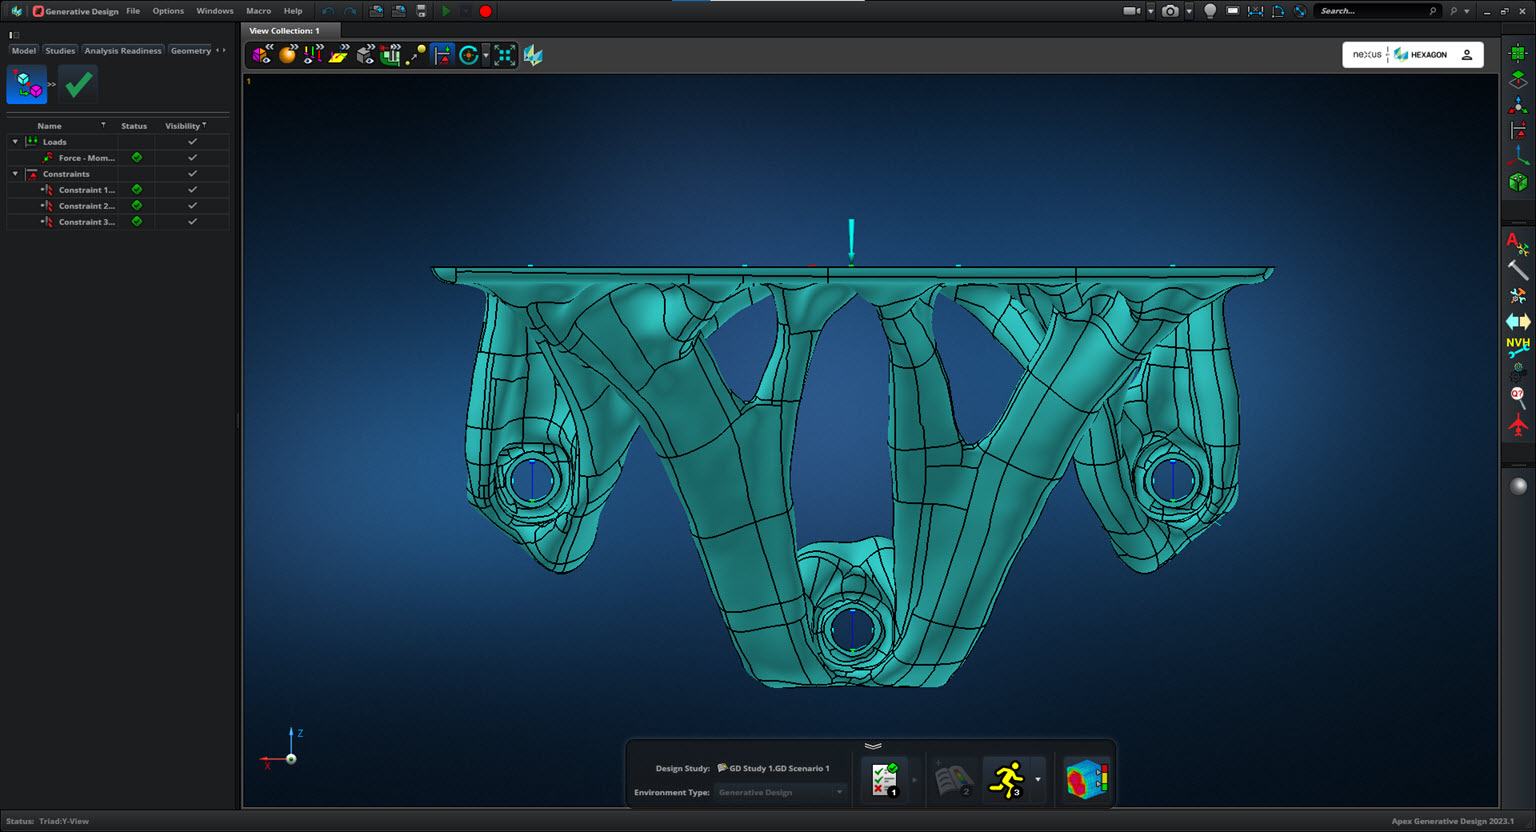Toggle visibility of Constraint 2
1536x832 pixels.
tap(192, 206)
